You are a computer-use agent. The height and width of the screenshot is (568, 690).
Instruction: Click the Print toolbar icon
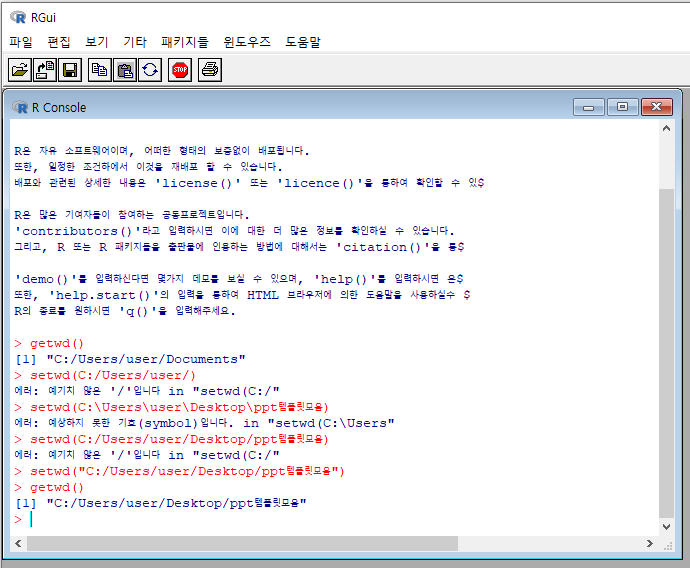click(x=210, y=70)
